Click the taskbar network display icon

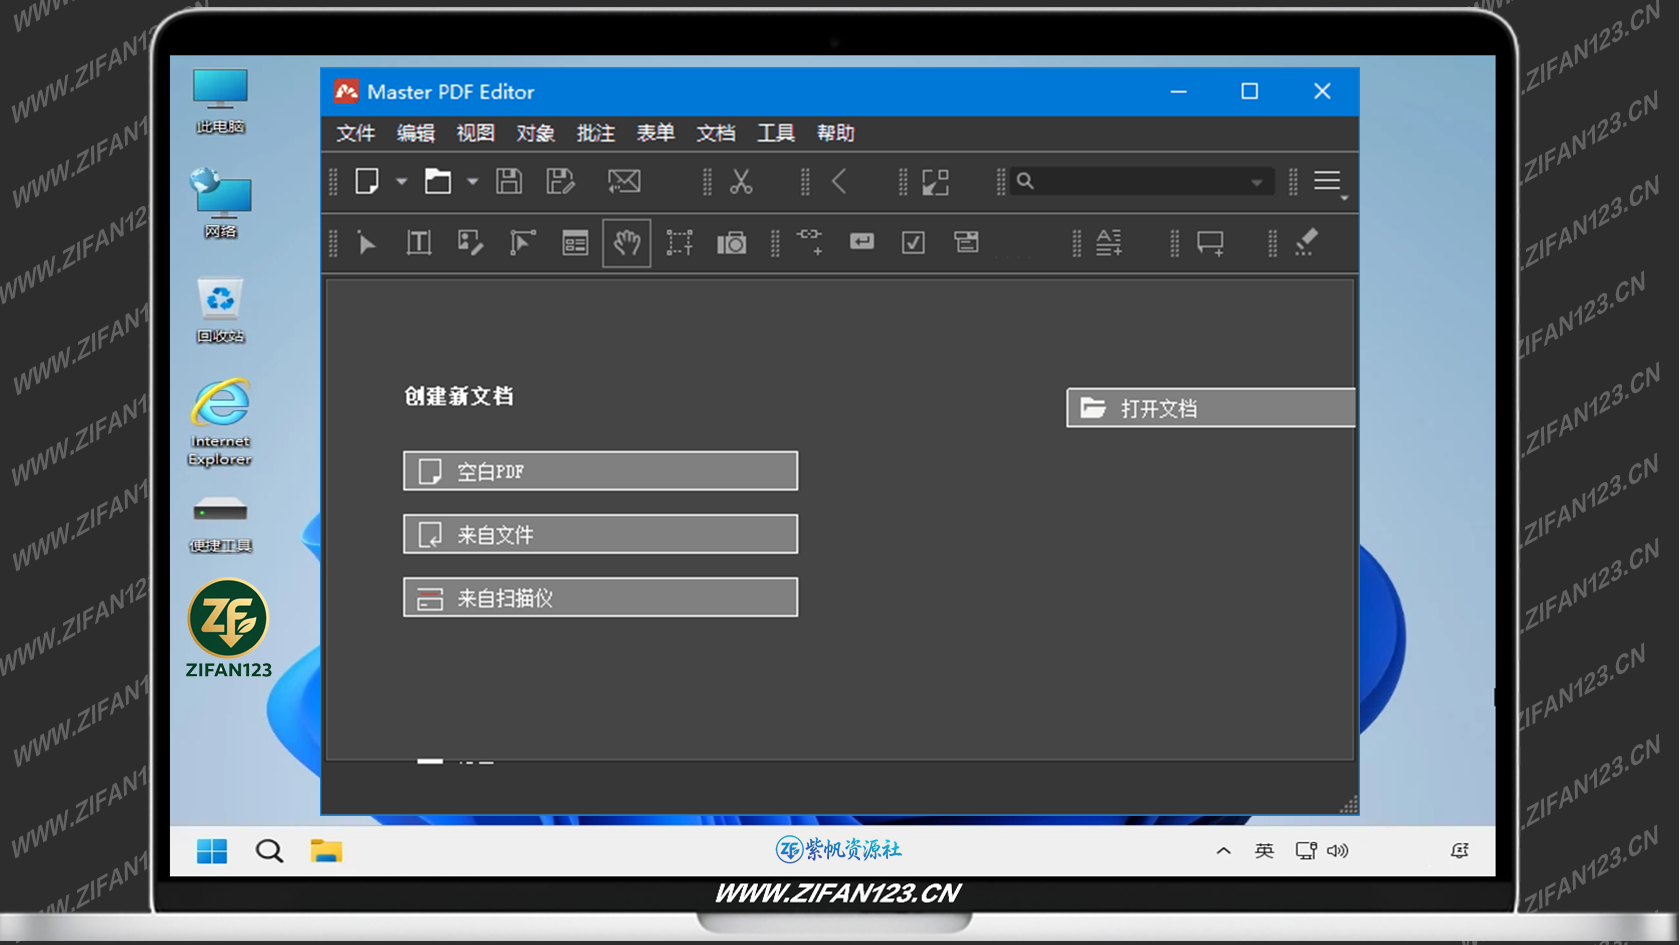point(1306,851)
